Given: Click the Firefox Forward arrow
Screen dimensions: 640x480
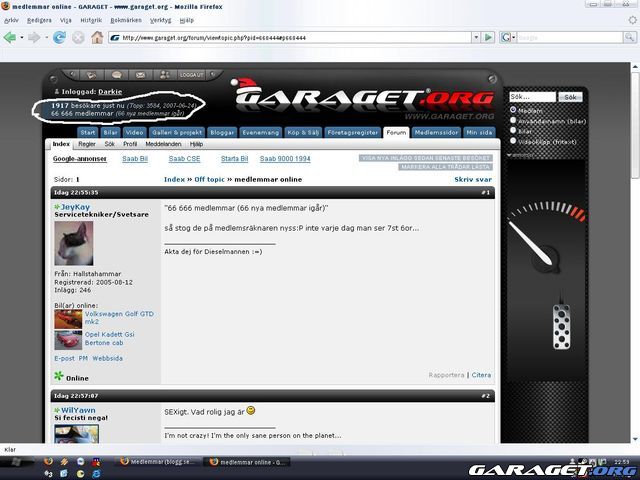Looking at the screenshot, I should coord(34,38).
